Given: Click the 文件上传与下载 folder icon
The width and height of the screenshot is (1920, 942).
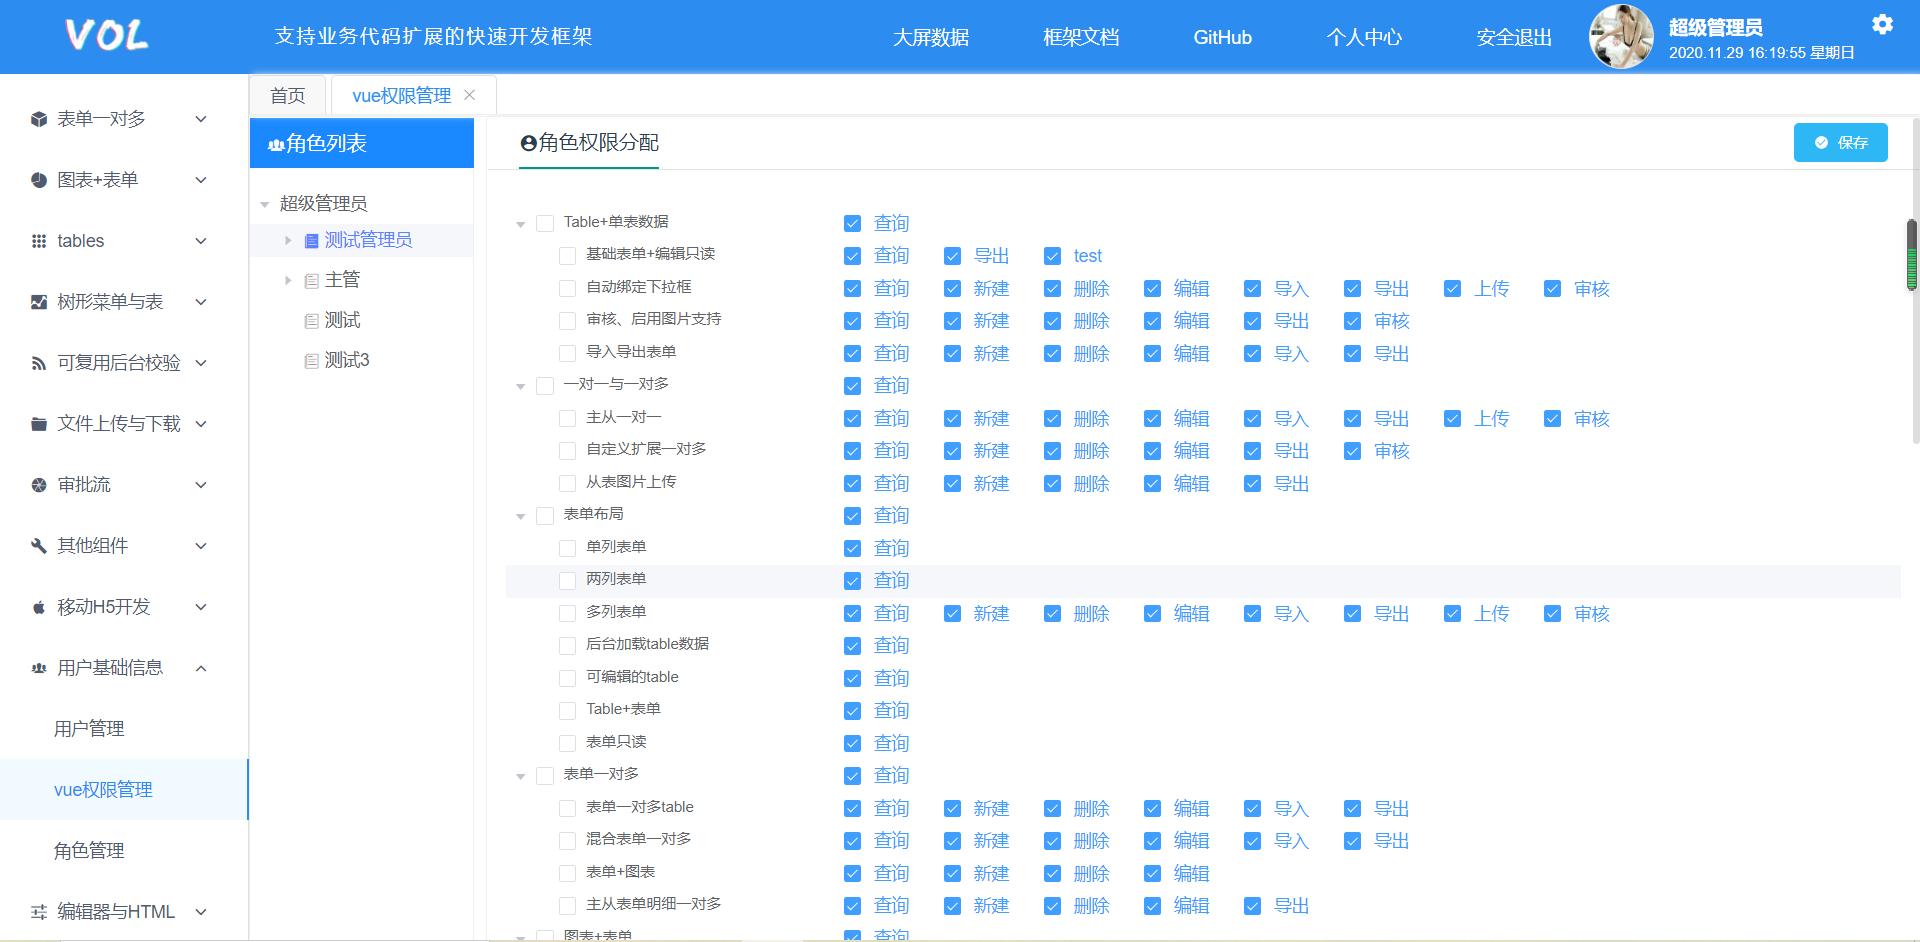Looking at the screenshot, I should pos(37,424).
